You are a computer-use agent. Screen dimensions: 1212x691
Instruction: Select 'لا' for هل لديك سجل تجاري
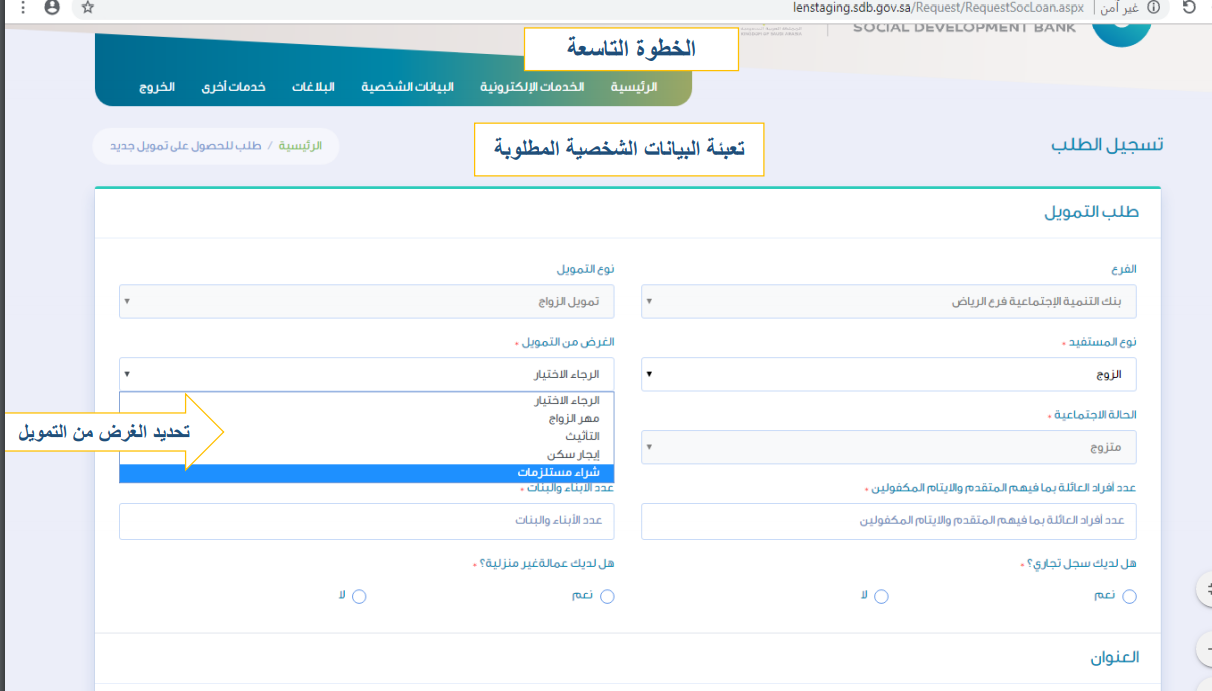(881, 596)
